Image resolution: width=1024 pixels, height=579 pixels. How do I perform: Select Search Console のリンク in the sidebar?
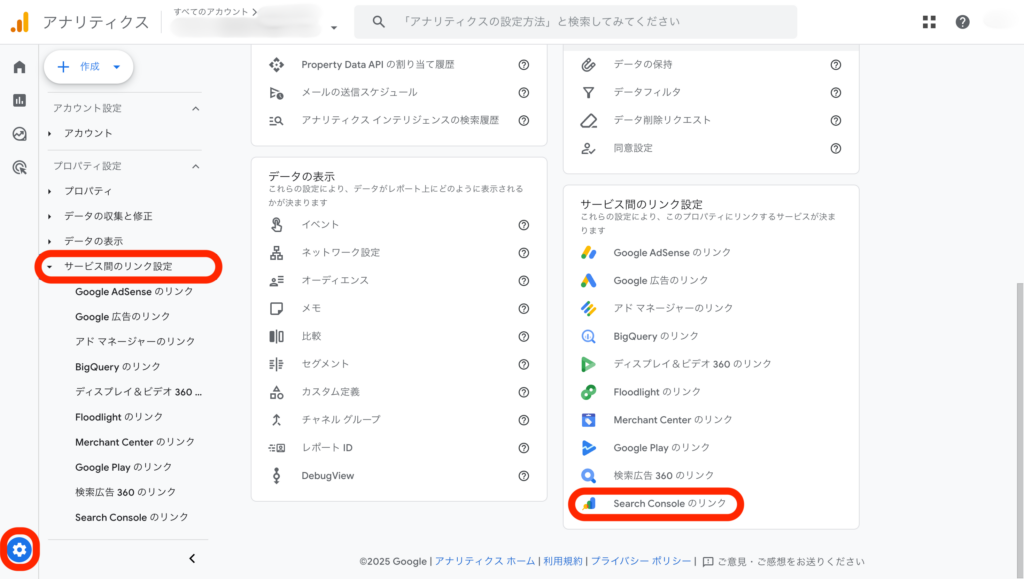click(x=131, y=517)
